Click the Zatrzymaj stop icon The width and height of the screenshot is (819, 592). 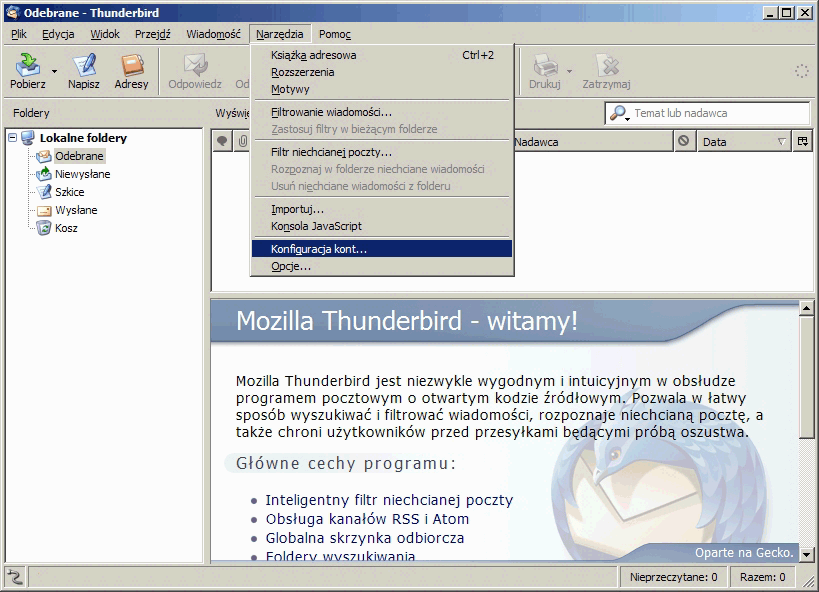click(x=606, y=66)
